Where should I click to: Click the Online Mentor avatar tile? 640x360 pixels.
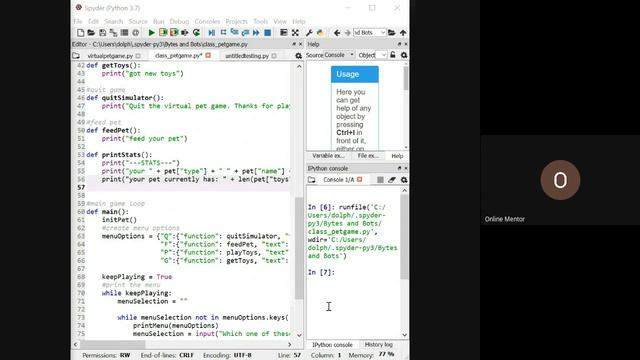560,180
